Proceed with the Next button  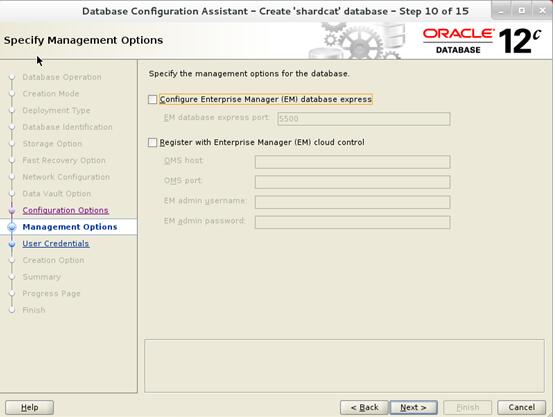pos(413,407)
